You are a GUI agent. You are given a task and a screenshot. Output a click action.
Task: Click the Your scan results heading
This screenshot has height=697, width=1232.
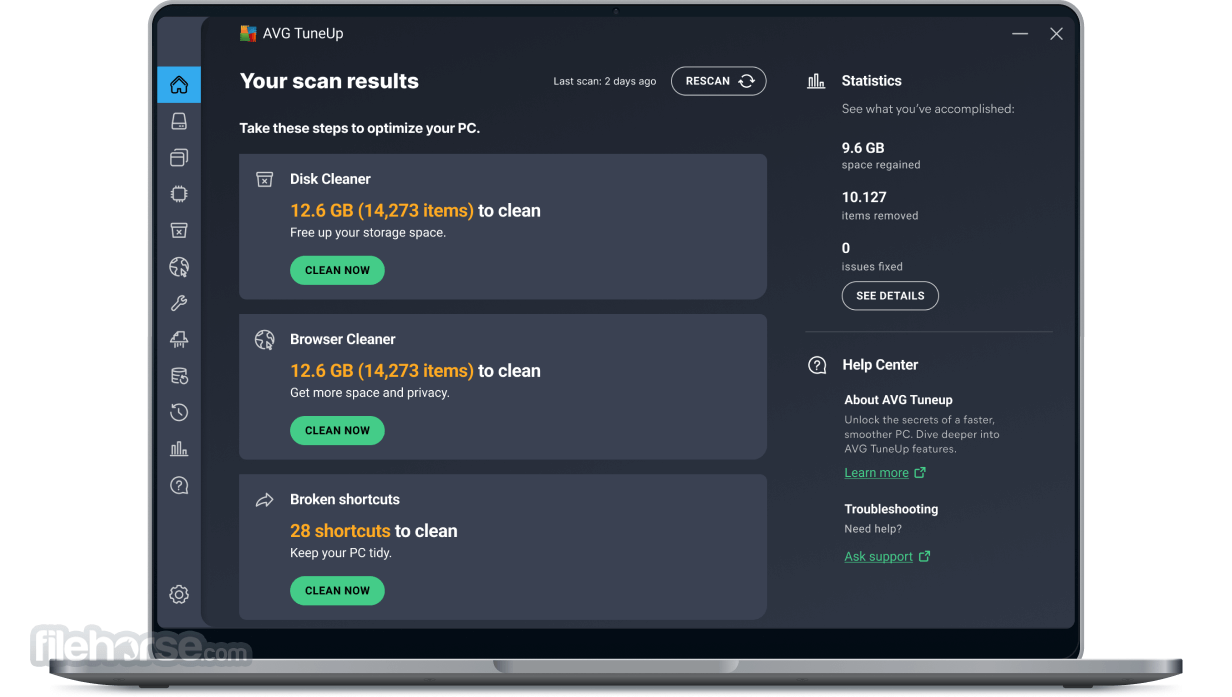pyautogui.click(x=329, y=81)
